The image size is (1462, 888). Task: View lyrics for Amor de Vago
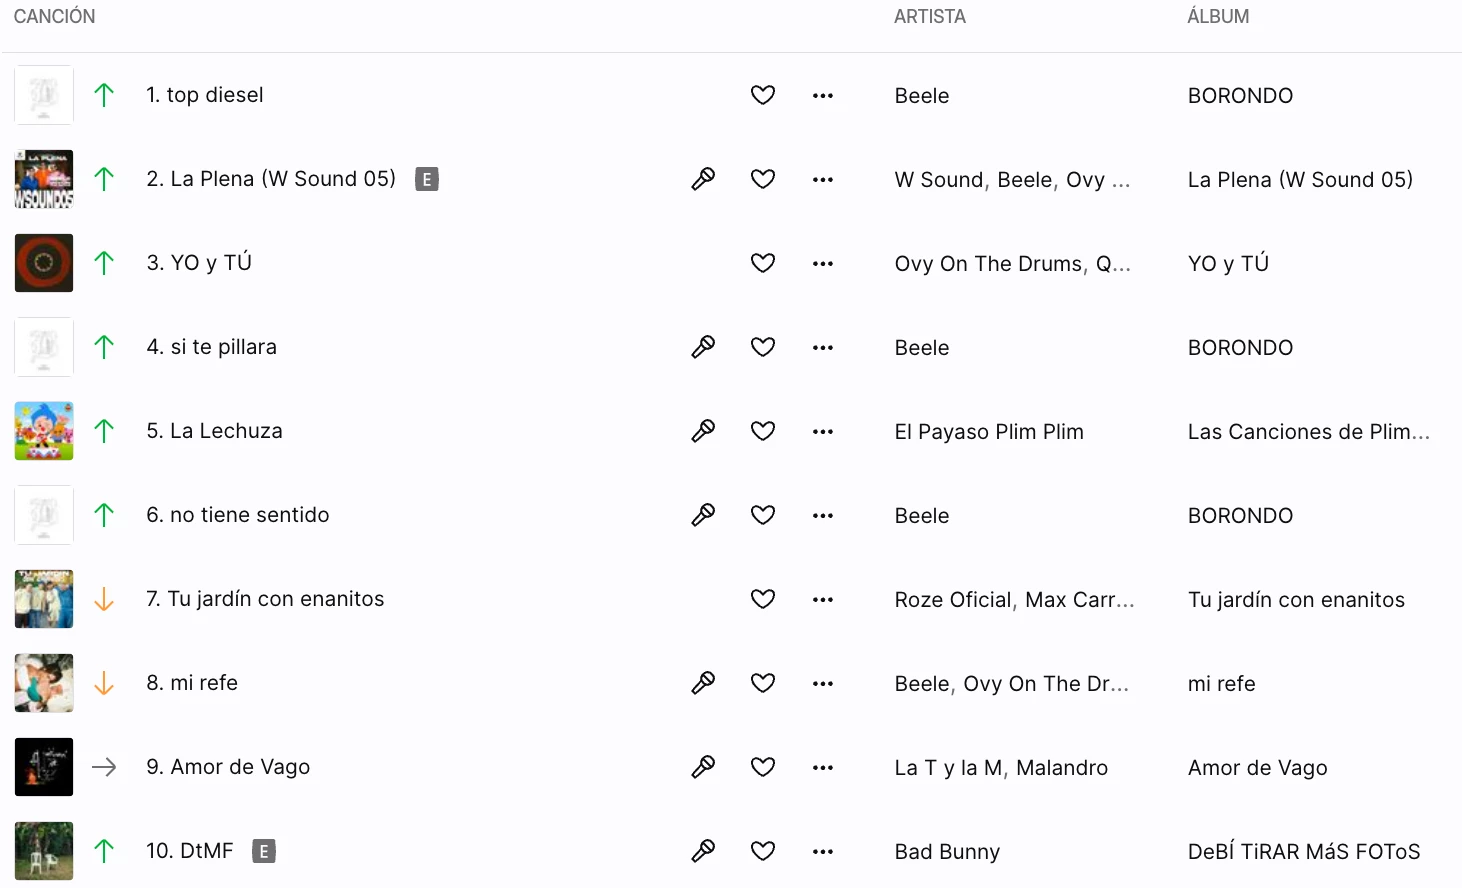pos(703,767)
